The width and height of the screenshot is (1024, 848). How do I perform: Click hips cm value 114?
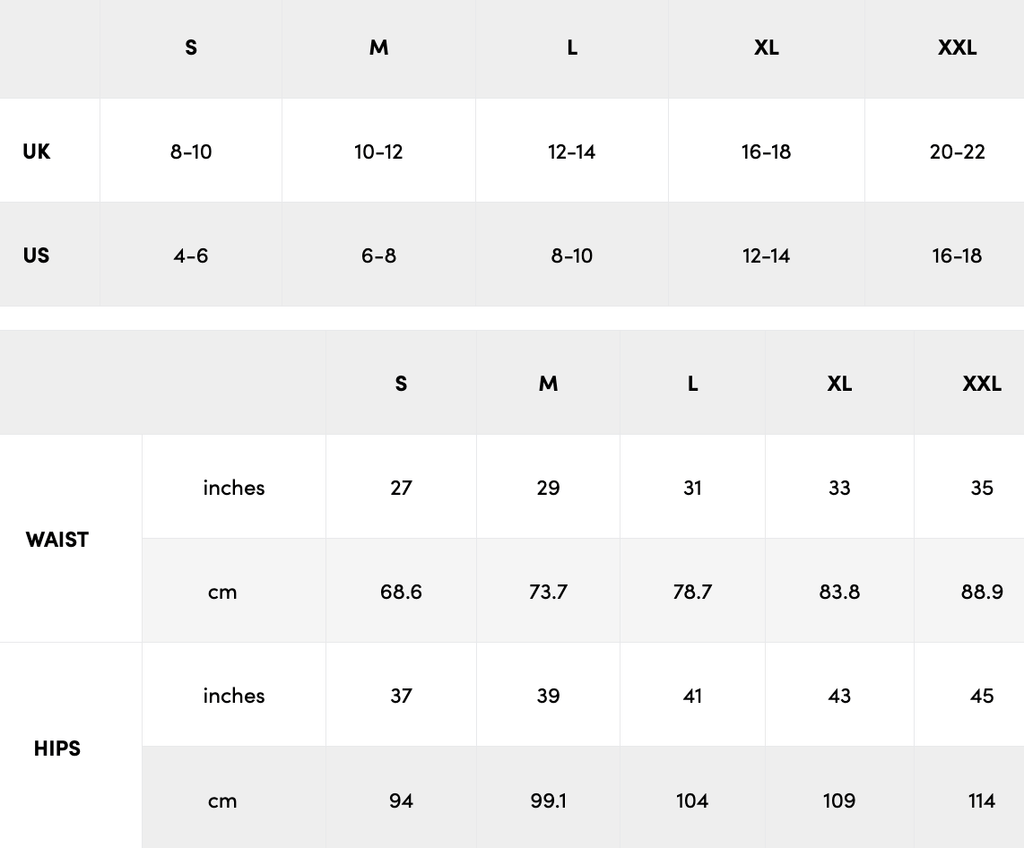[982, 800]
